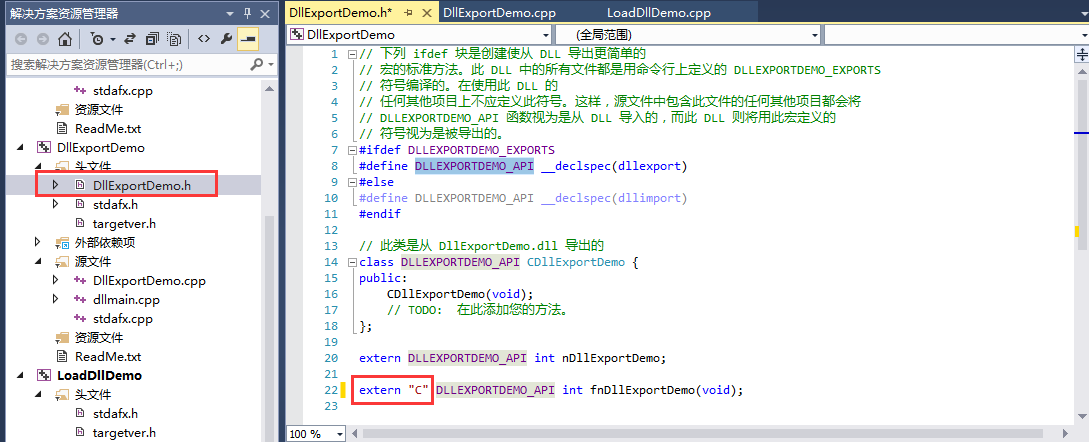Expand the dllmain.cpp tree node
Image resolution: width=1089 pixels, height=442 pixels.
point(56,300)
